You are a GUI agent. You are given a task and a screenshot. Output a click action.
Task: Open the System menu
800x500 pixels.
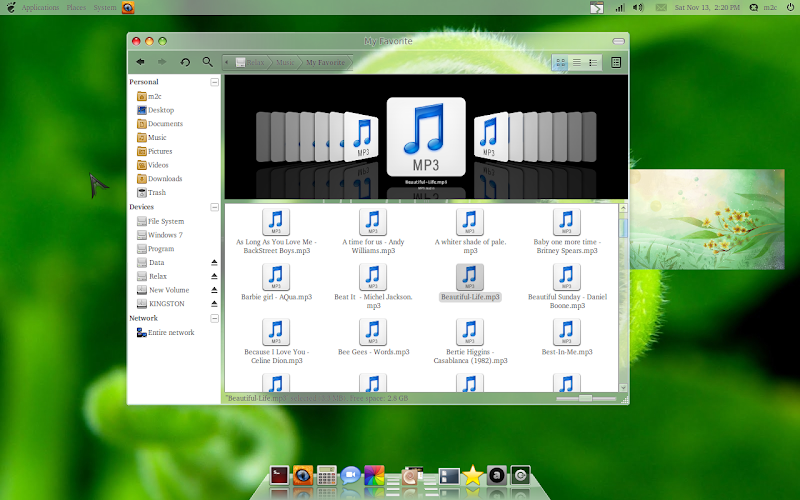(105, 7)
